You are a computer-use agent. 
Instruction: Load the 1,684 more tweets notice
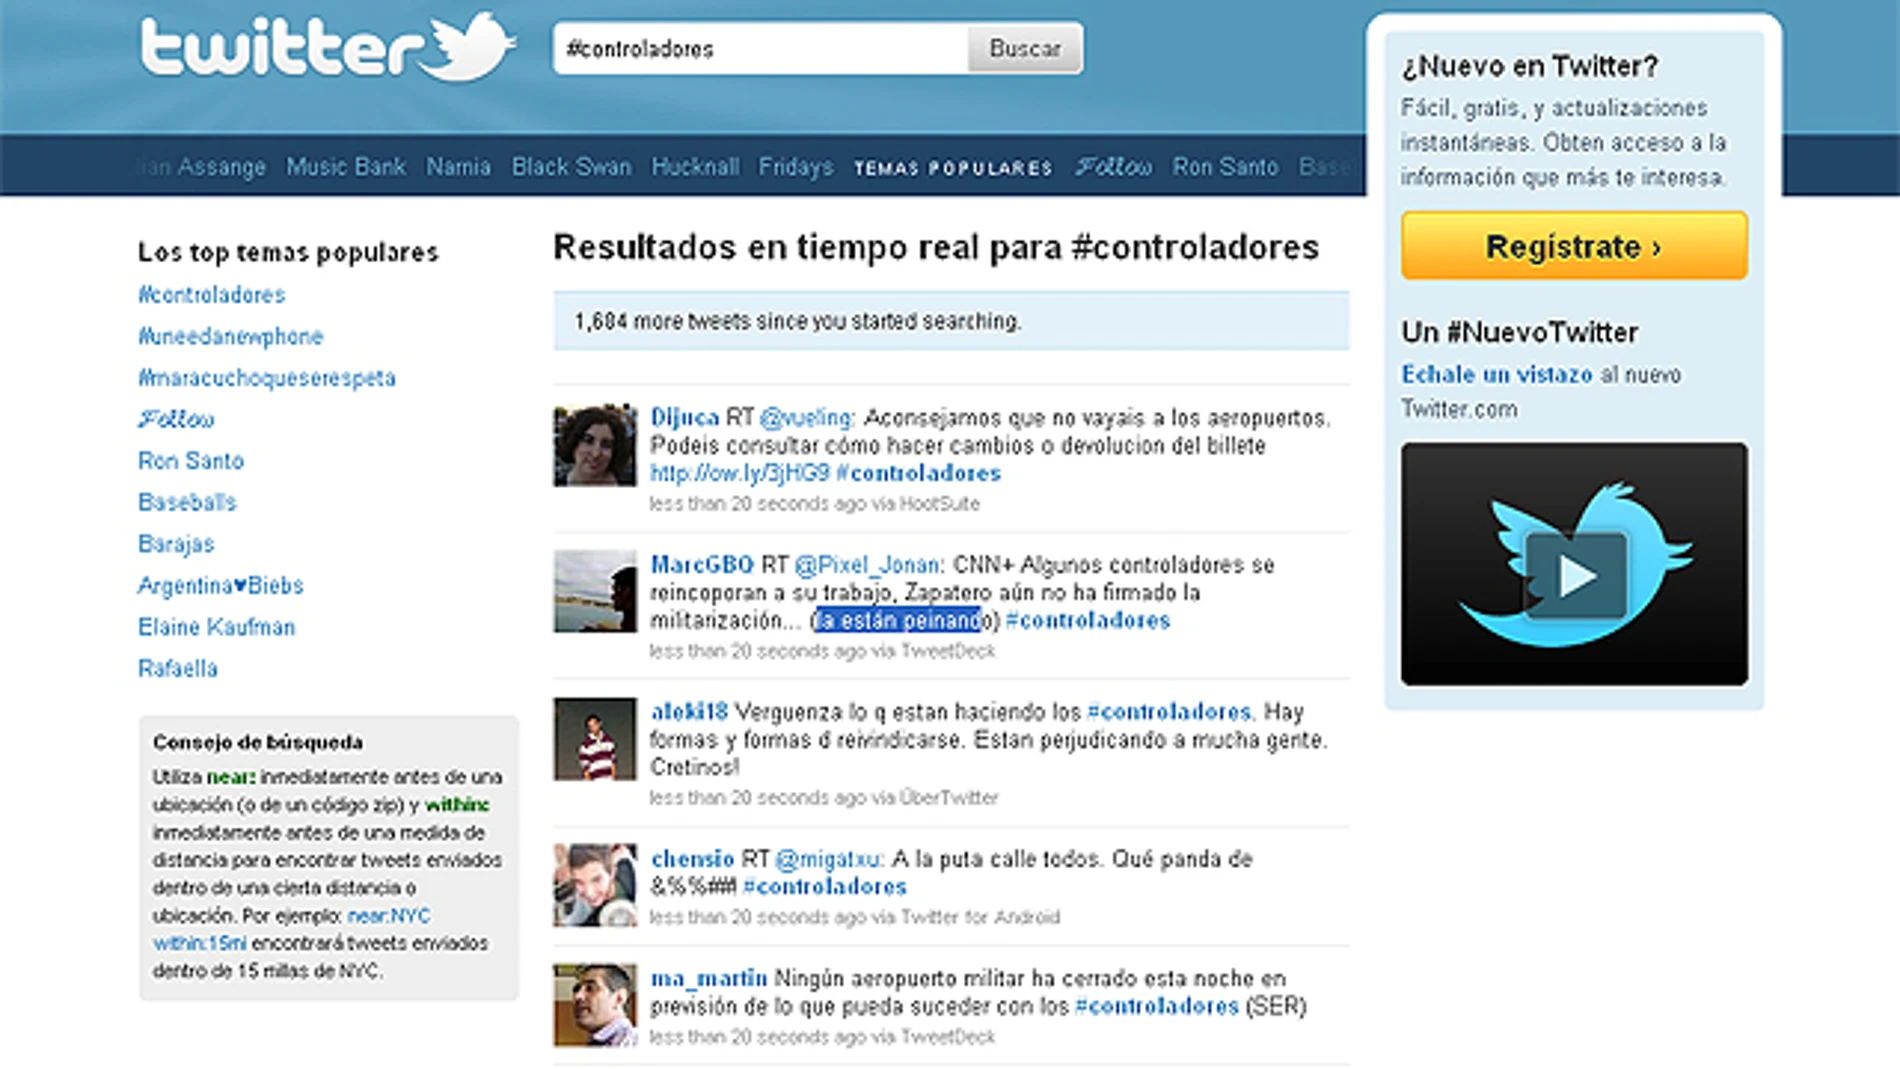click(x=951, y=321)
